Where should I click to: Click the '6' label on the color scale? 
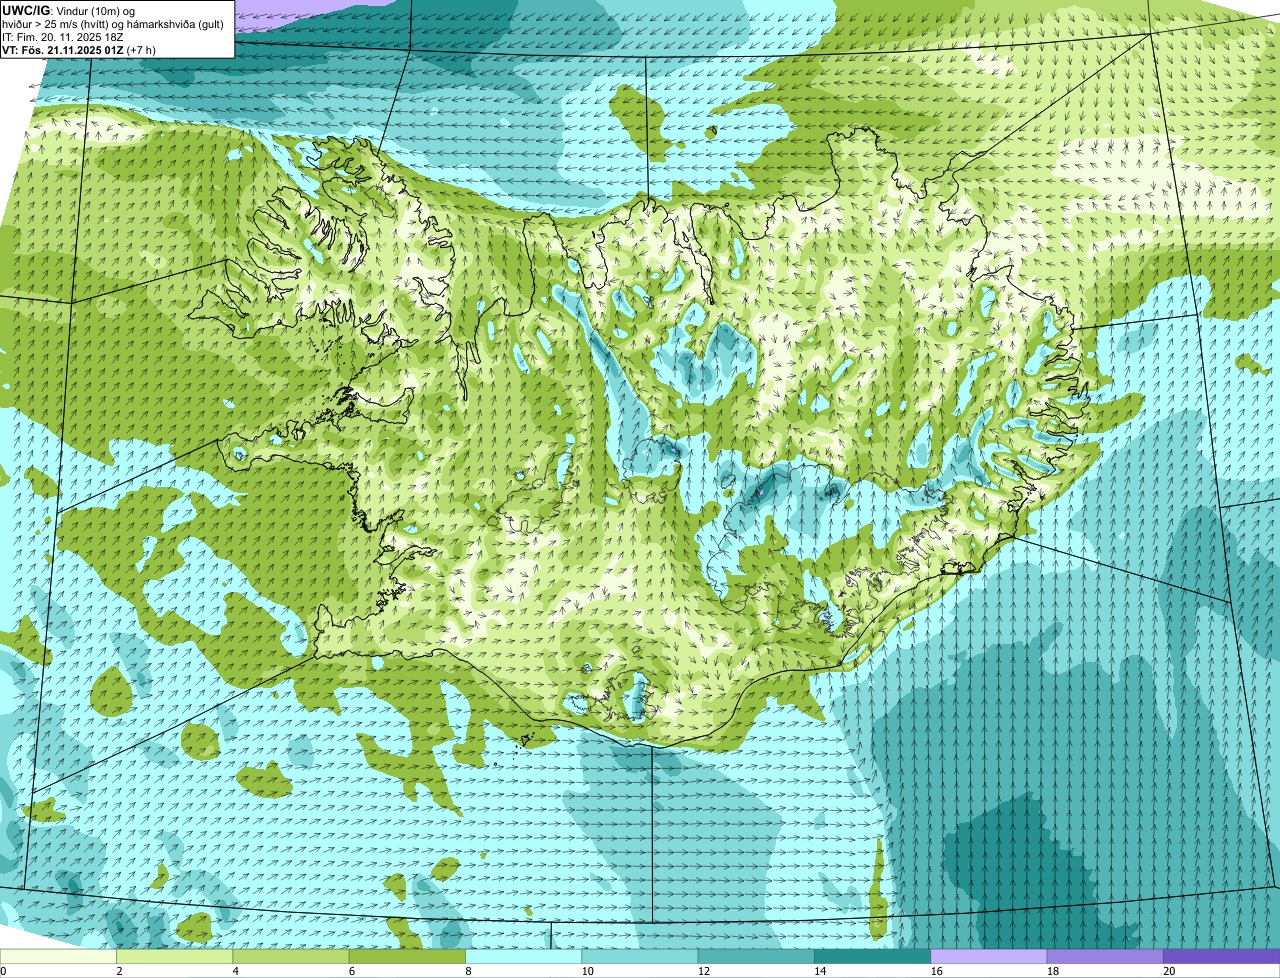pos(351,971)
